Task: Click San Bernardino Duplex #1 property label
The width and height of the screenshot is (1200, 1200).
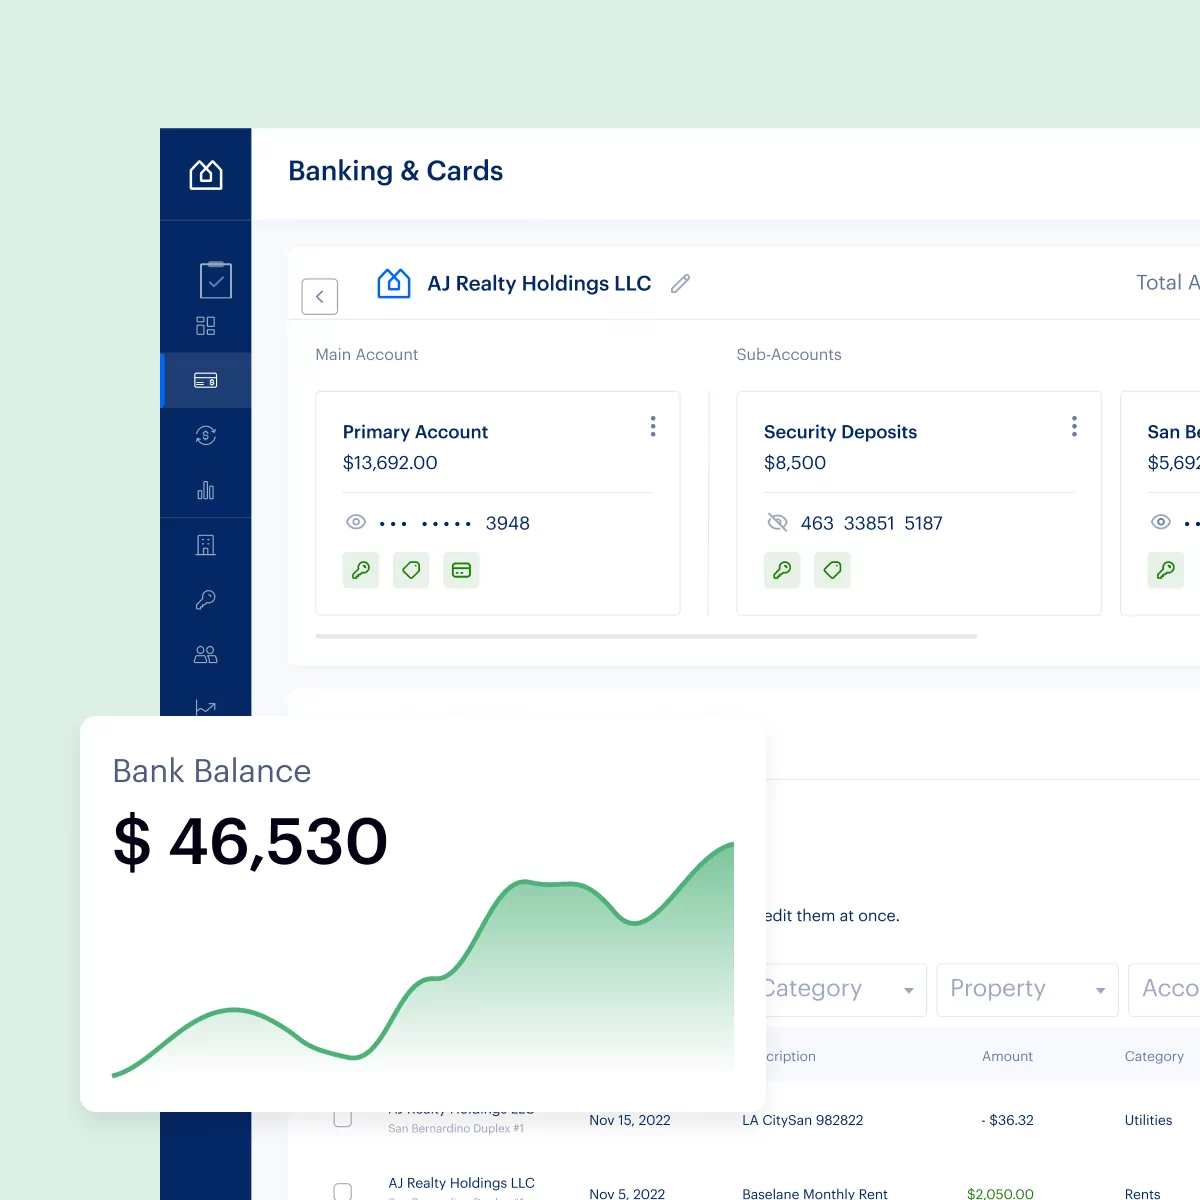Action: [456, 1128]
